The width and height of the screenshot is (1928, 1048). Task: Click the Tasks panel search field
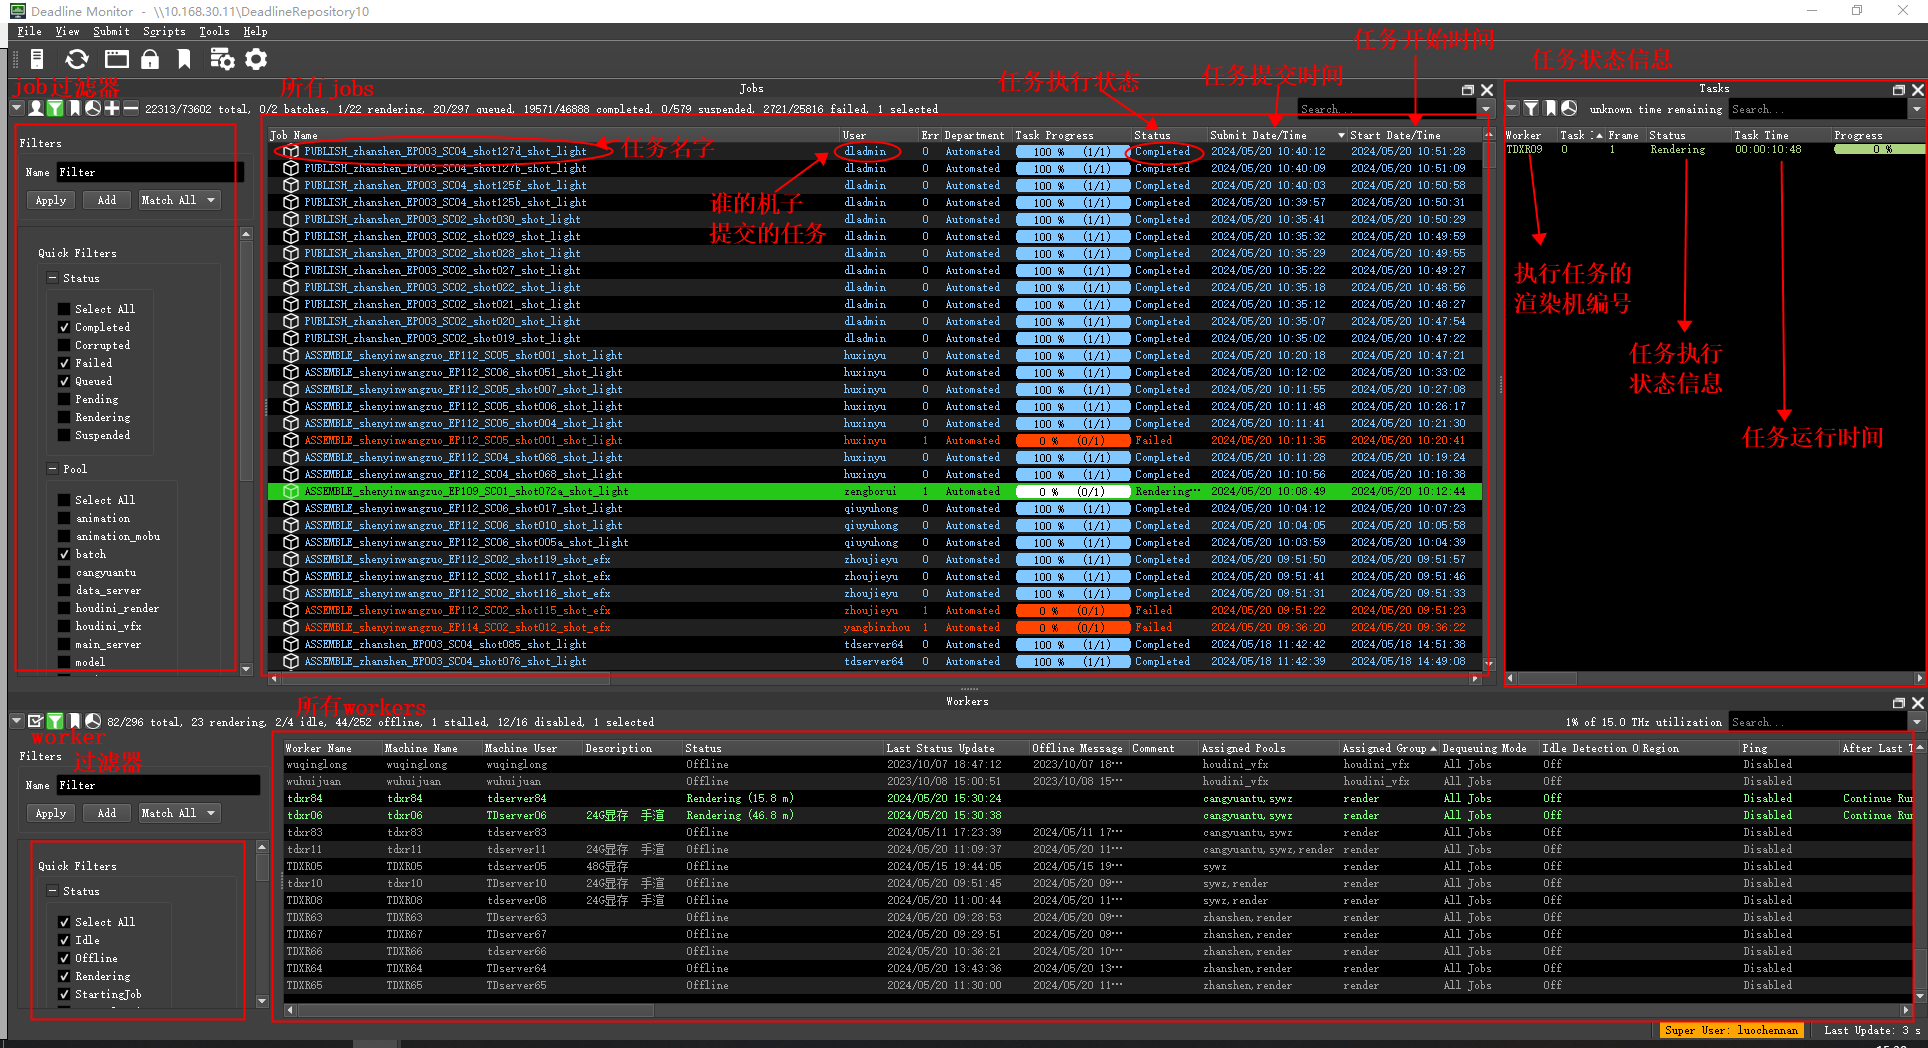pos(1817,109)
